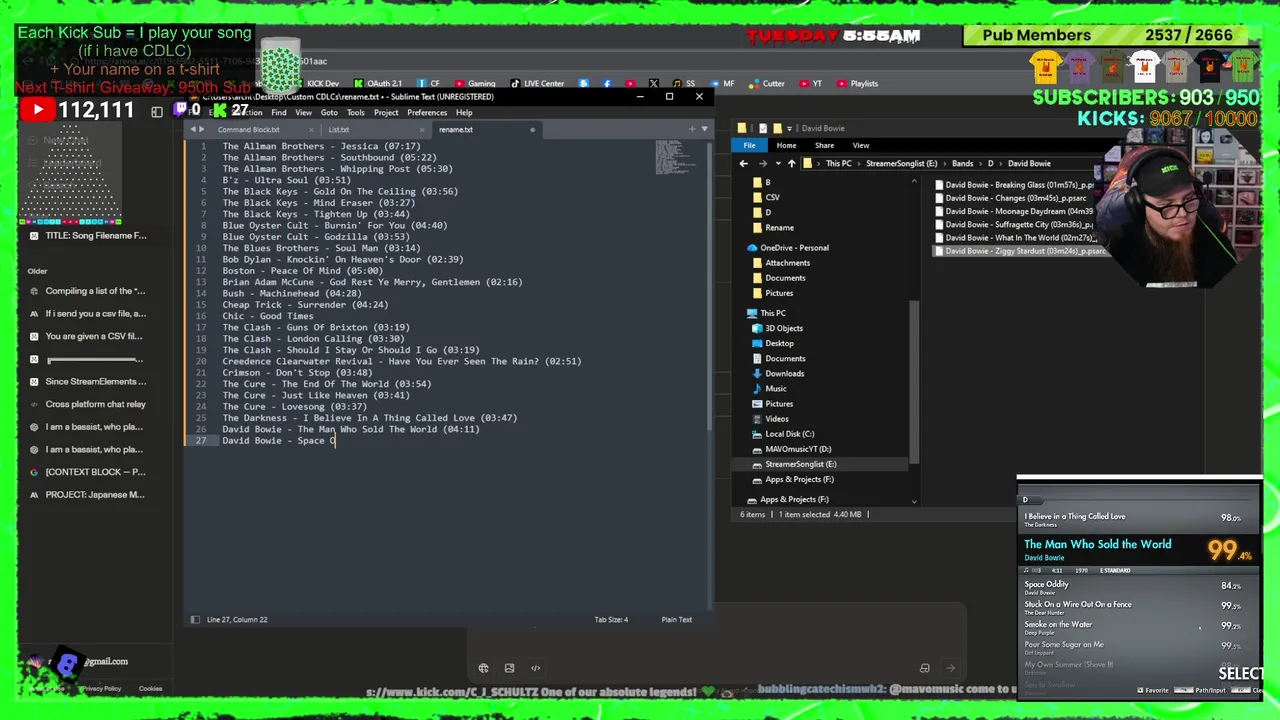The height and width of the screenshot is (720, 1280).
Task: Open the Project menu in Sublime Text
Action: [x=386, y=112]
